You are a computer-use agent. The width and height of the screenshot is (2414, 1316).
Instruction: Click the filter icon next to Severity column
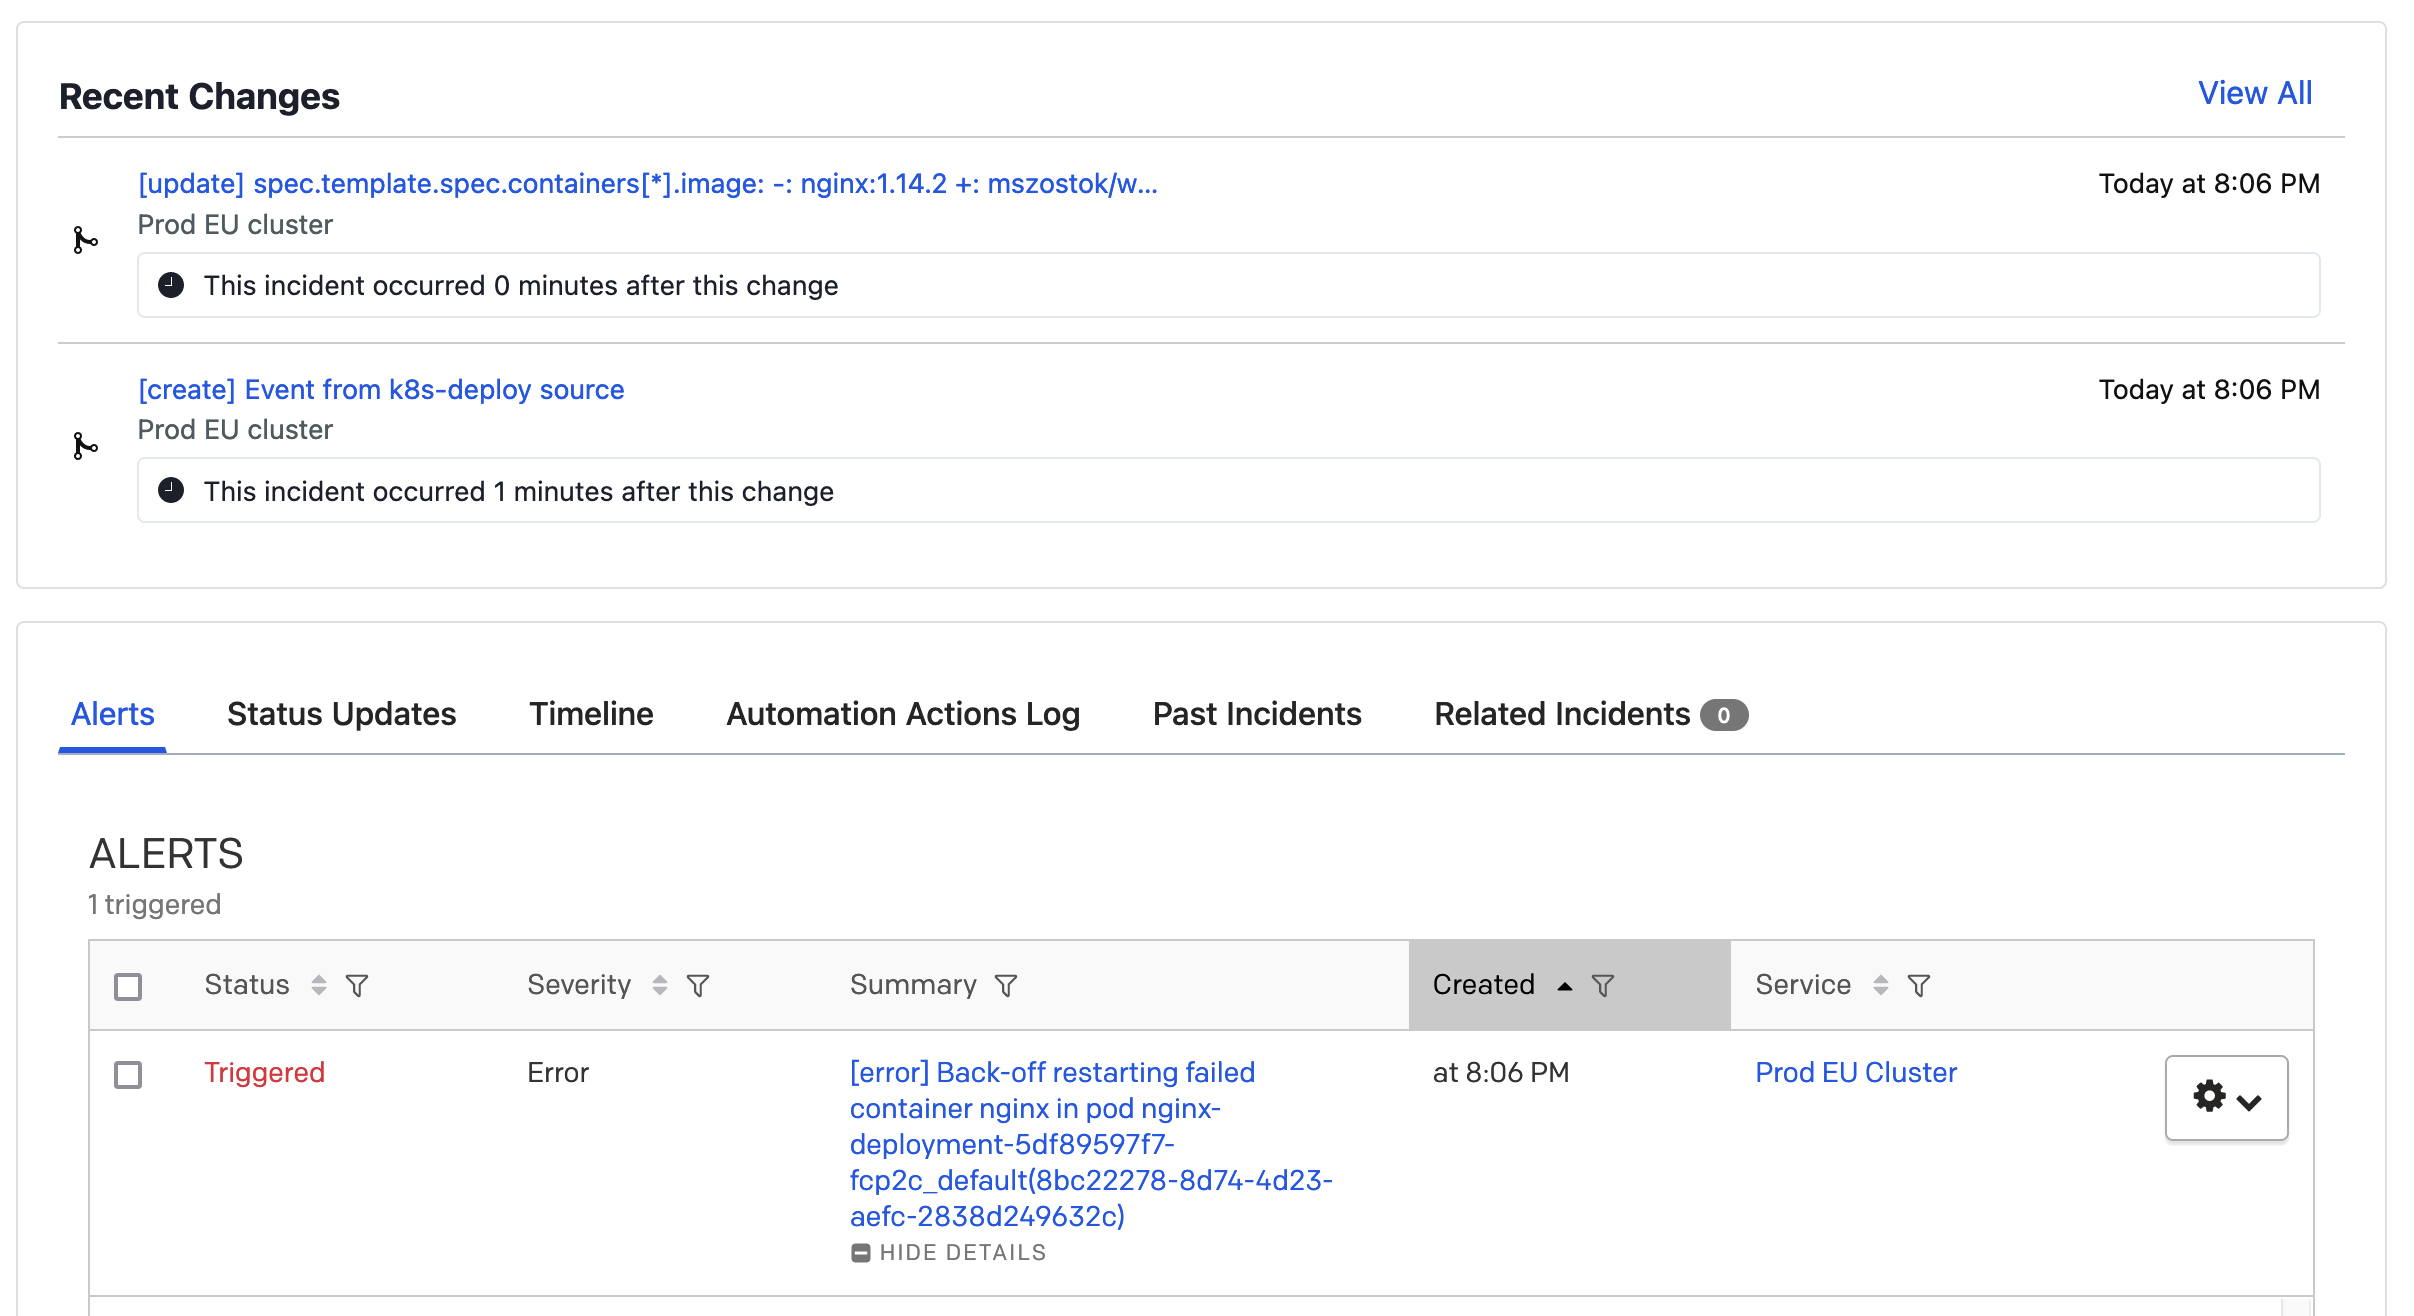pos(698,984)
